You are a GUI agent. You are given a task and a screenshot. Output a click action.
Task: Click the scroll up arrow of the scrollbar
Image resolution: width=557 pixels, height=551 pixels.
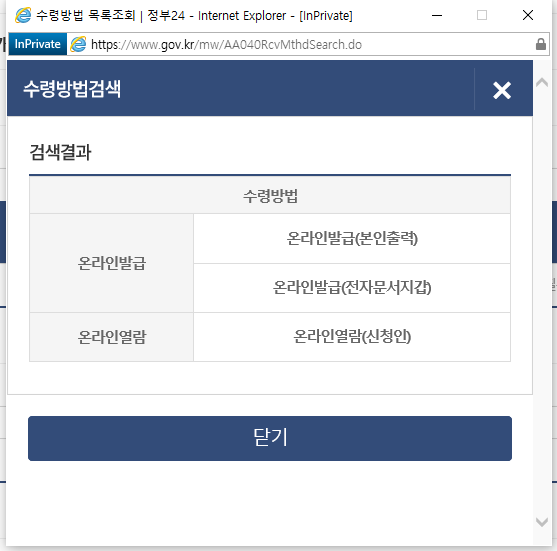pos(542,83)
